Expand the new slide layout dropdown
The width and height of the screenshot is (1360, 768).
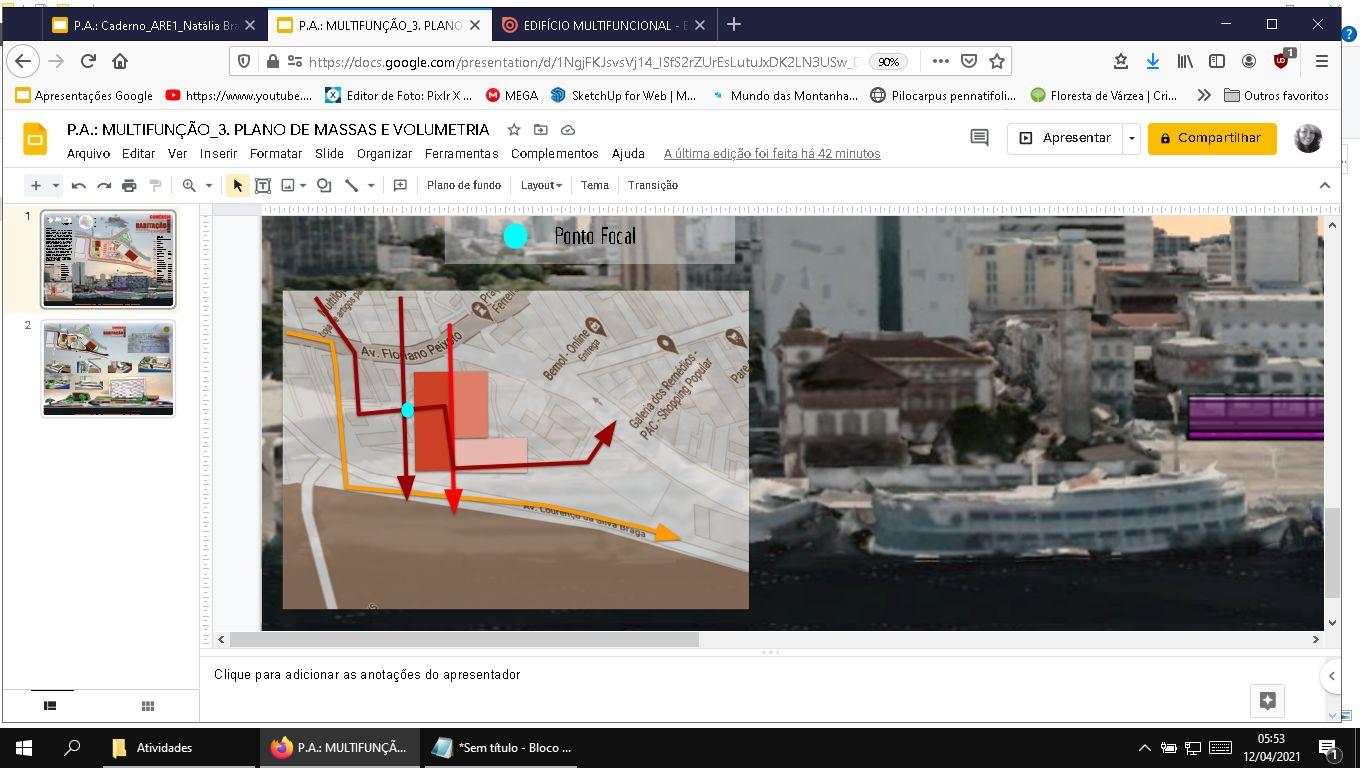(x=56, y=185)
